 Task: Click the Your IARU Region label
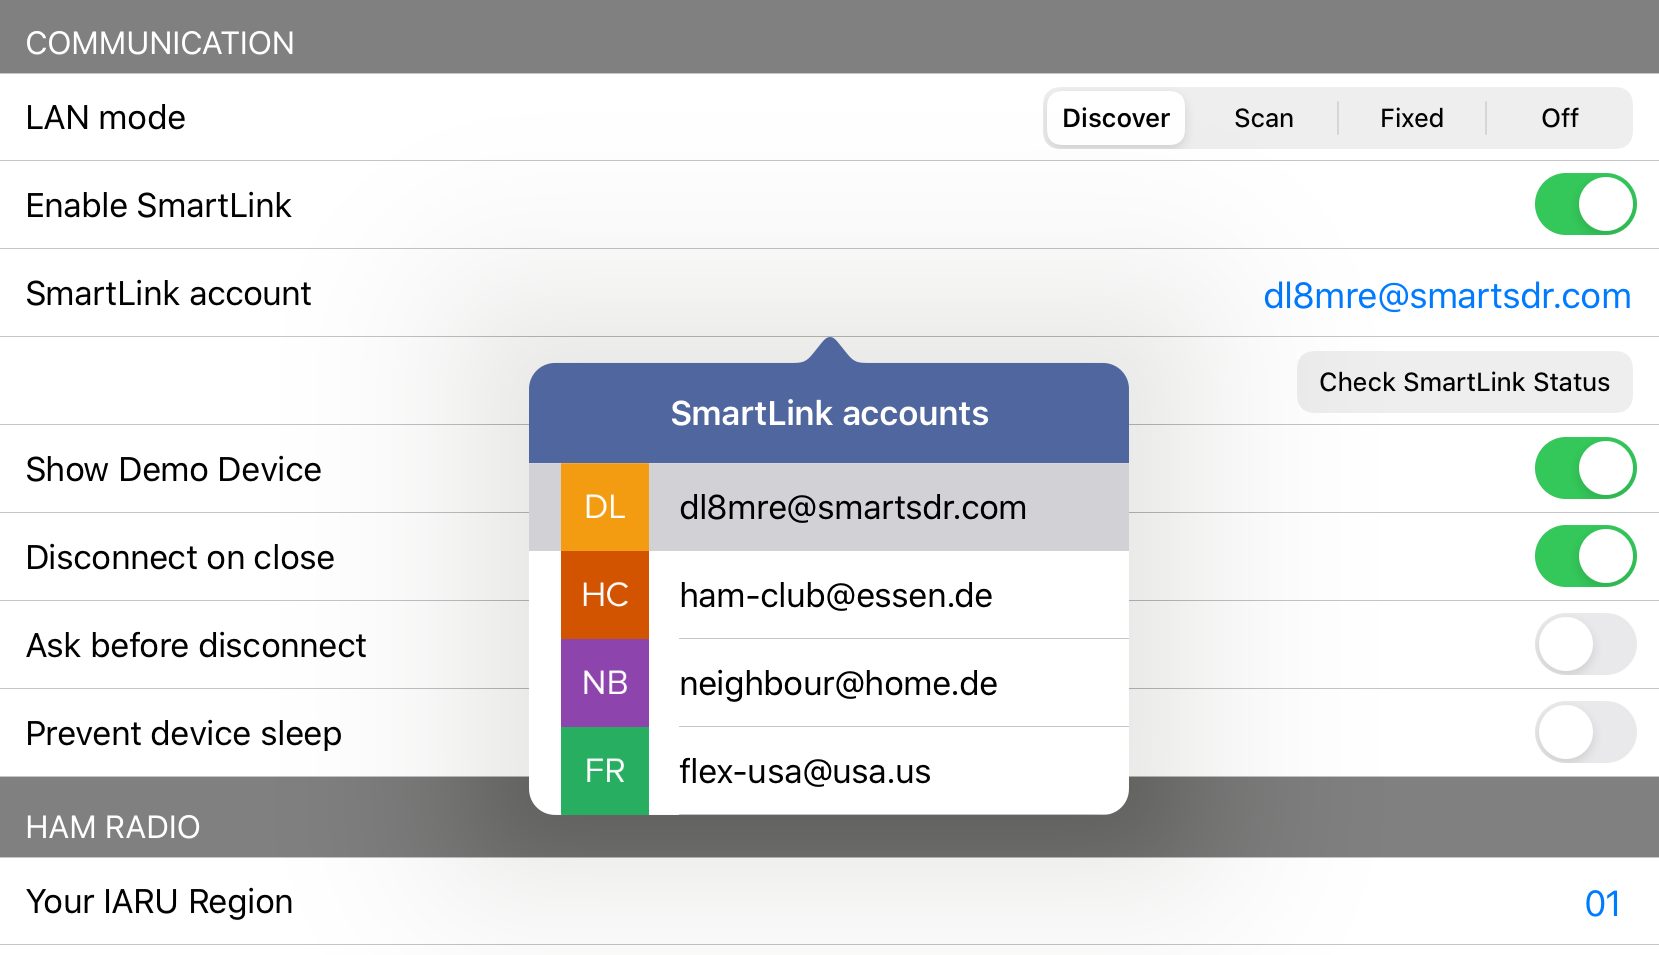160,902
